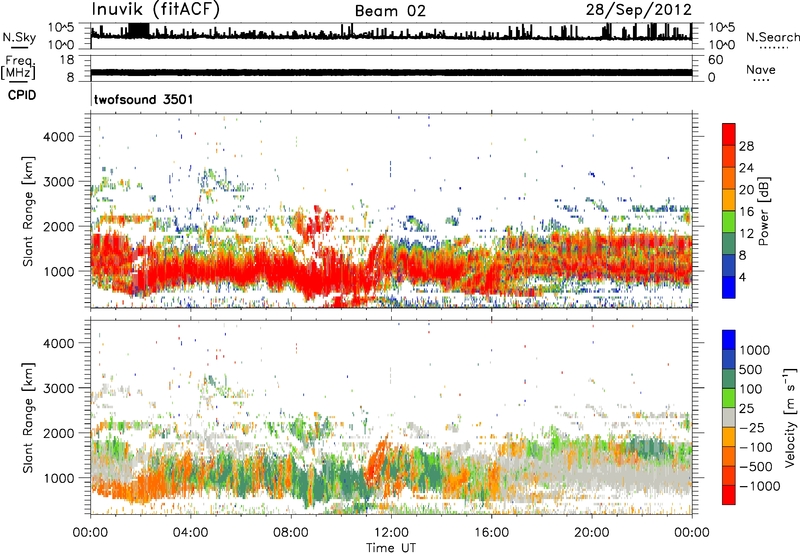Click the black frequency band in Freq panel
800x554 pixels.
point(391,72)
